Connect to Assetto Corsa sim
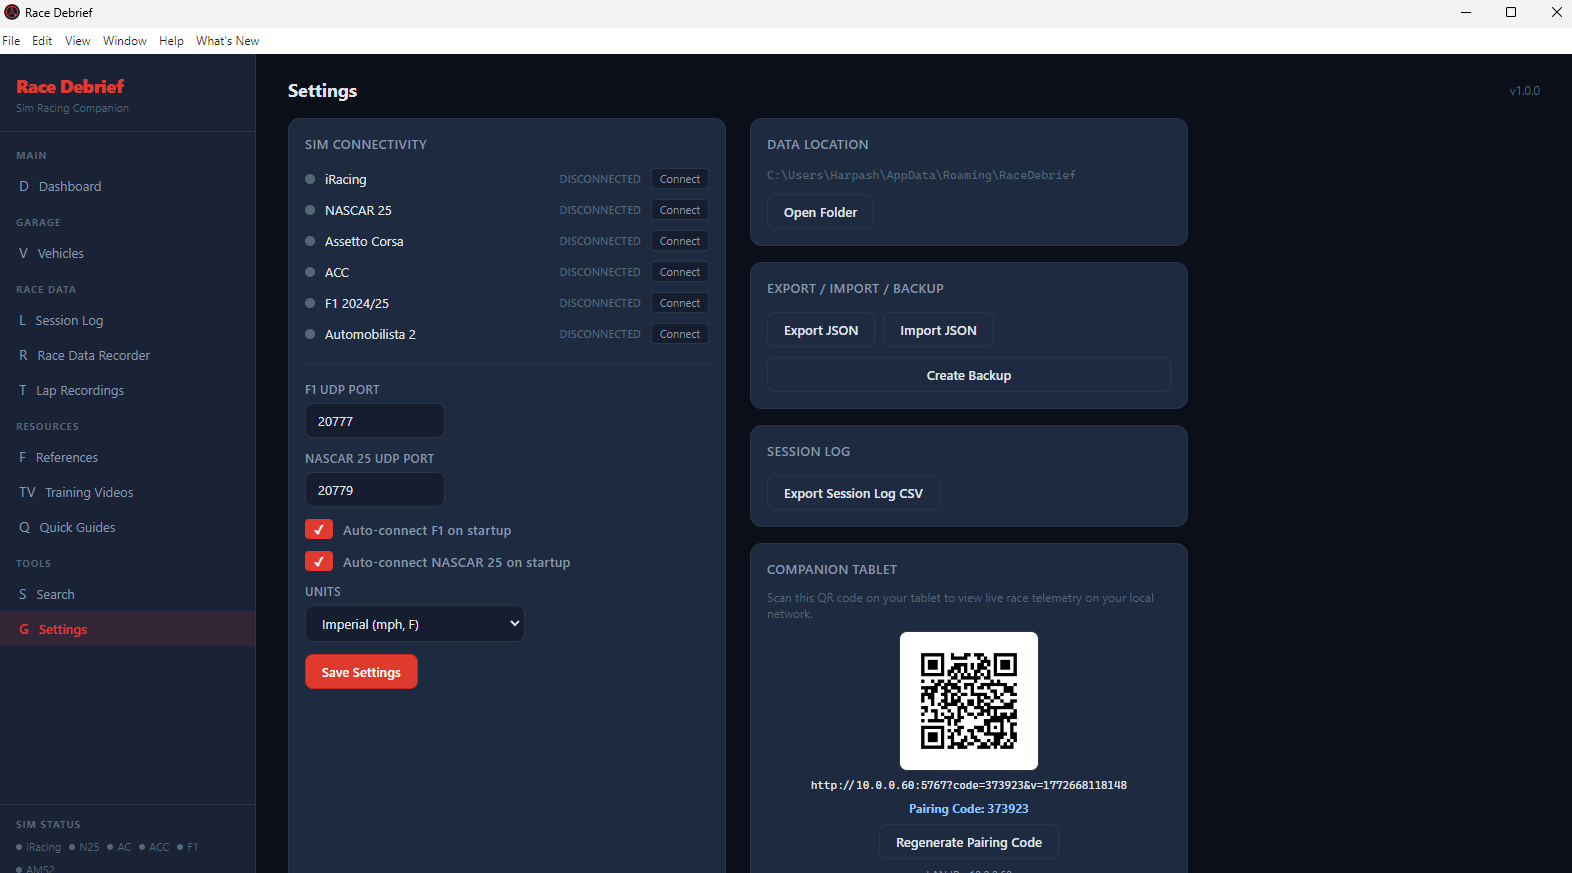The image size is (1572, 873). coord(680,241)
